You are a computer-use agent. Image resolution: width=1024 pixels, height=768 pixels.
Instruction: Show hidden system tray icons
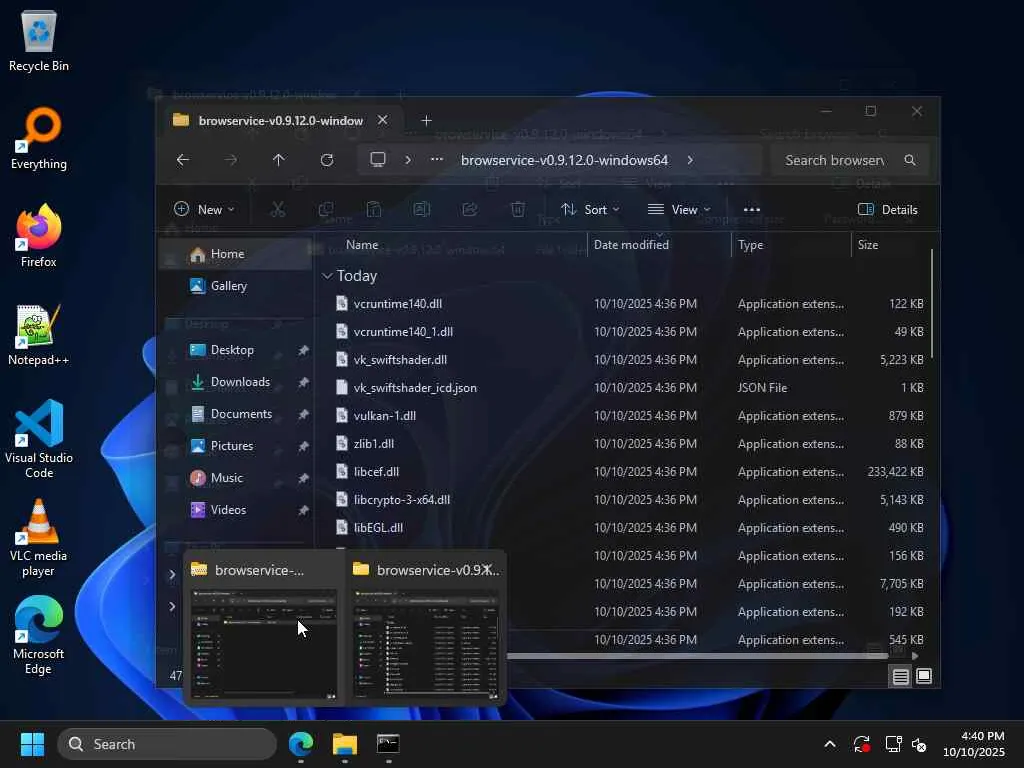[x=830, y=744]
